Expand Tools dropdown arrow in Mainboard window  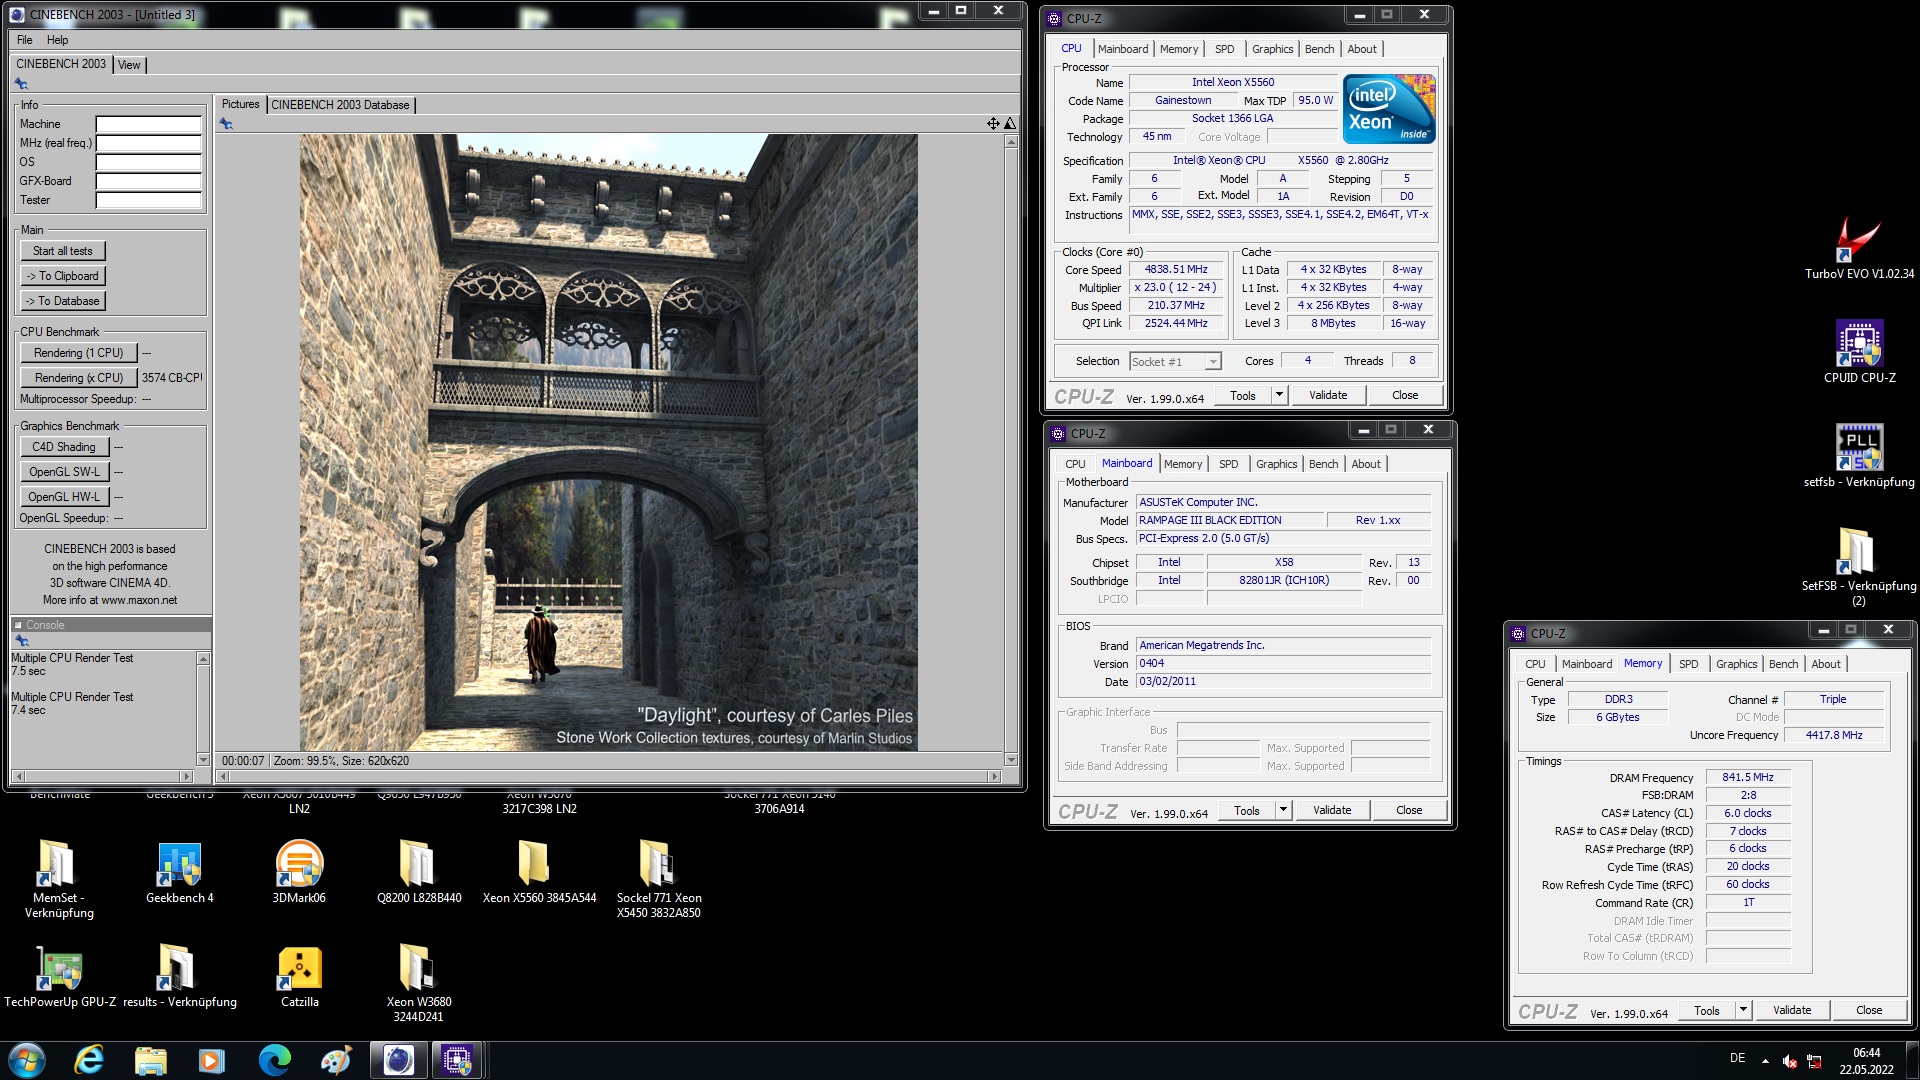point(1282,810)
